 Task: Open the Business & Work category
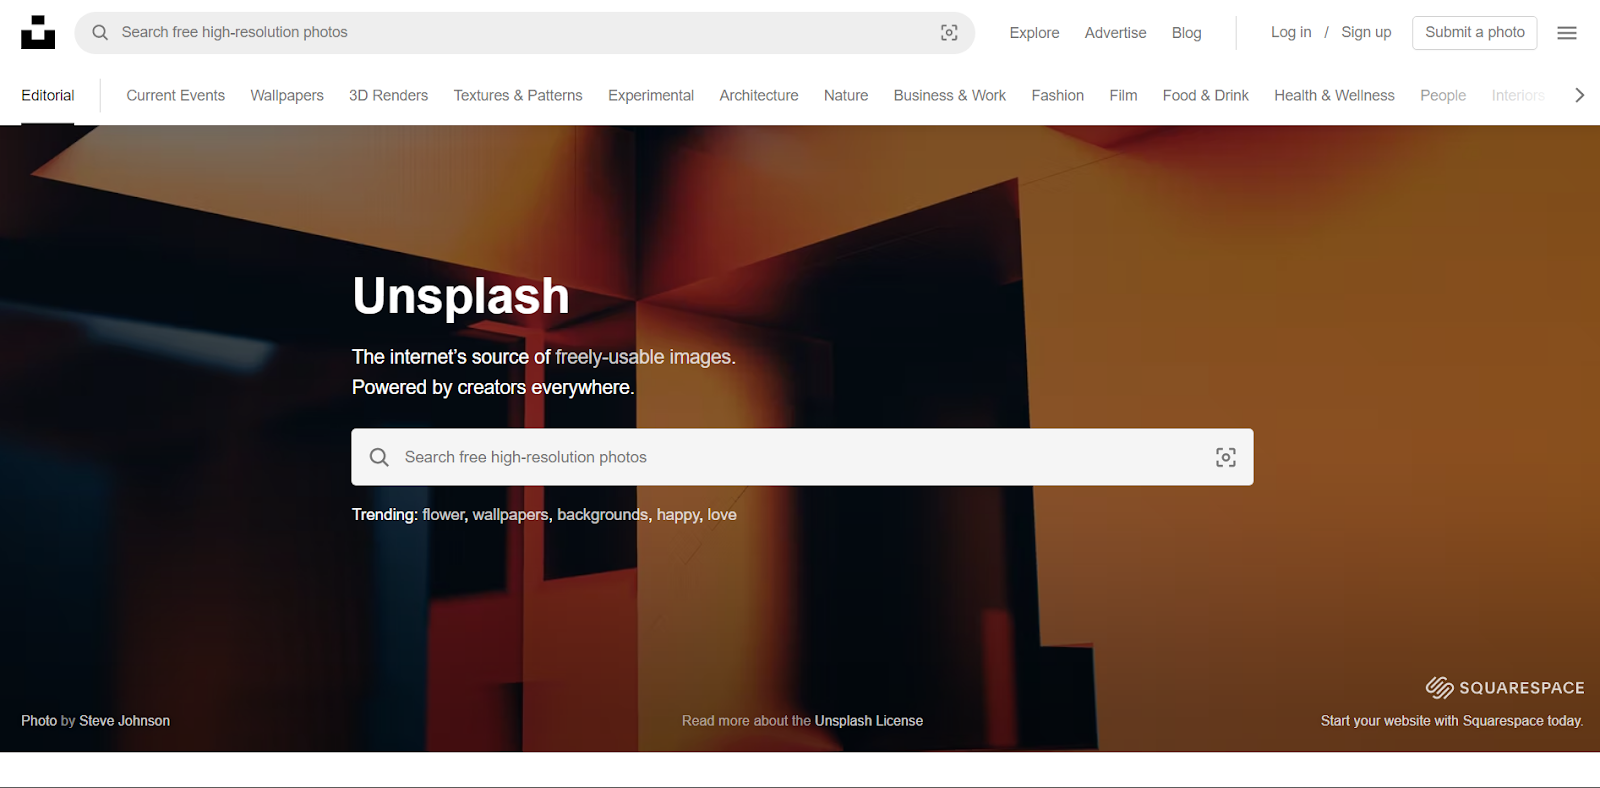click(x=950, y=95)
